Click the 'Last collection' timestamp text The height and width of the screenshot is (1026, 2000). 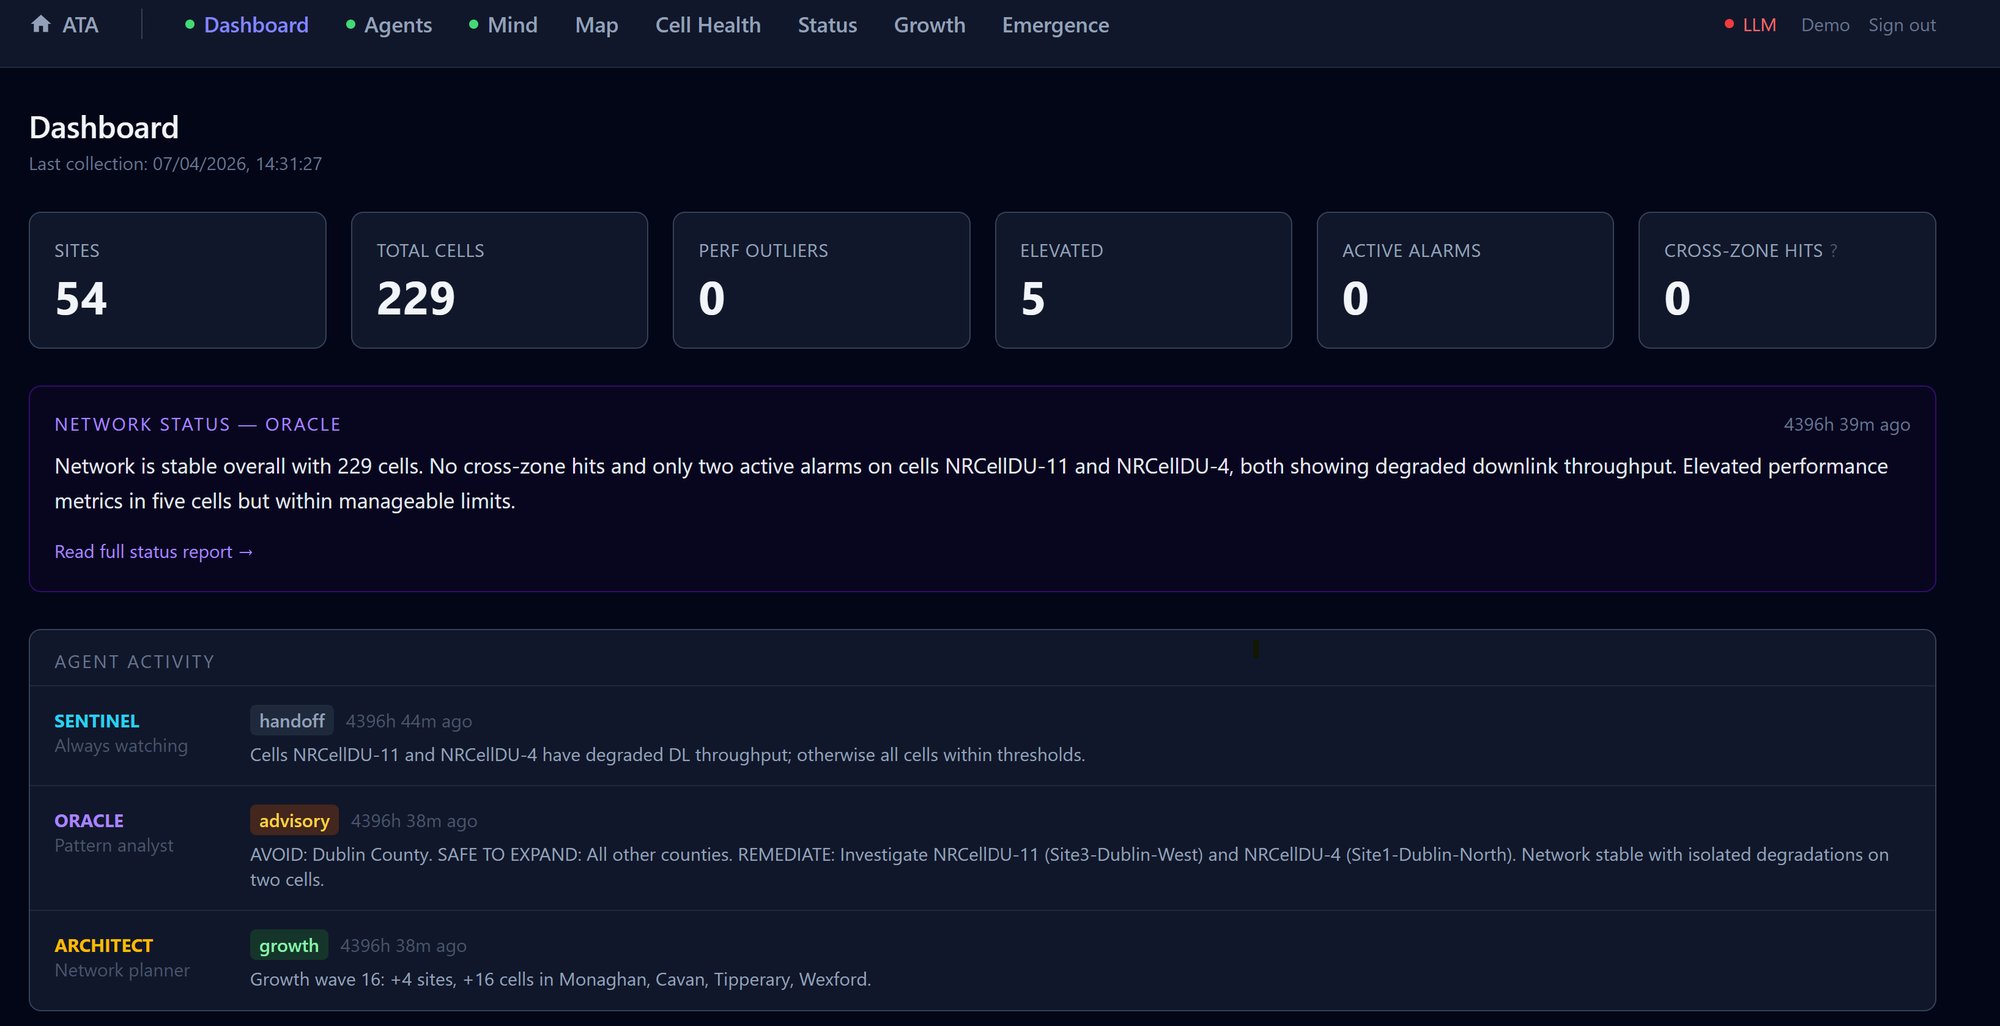175,164
